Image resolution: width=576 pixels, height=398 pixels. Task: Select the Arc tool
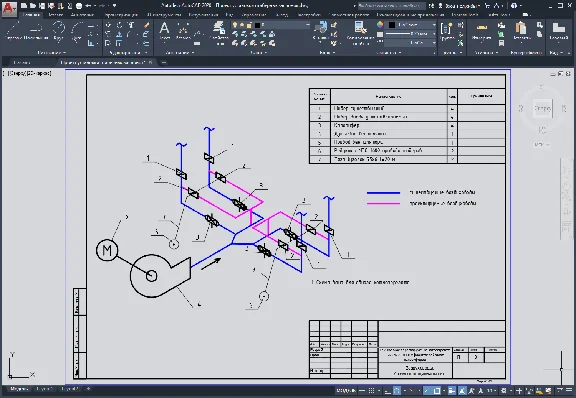pyautogui.click(x=77, y=31)
